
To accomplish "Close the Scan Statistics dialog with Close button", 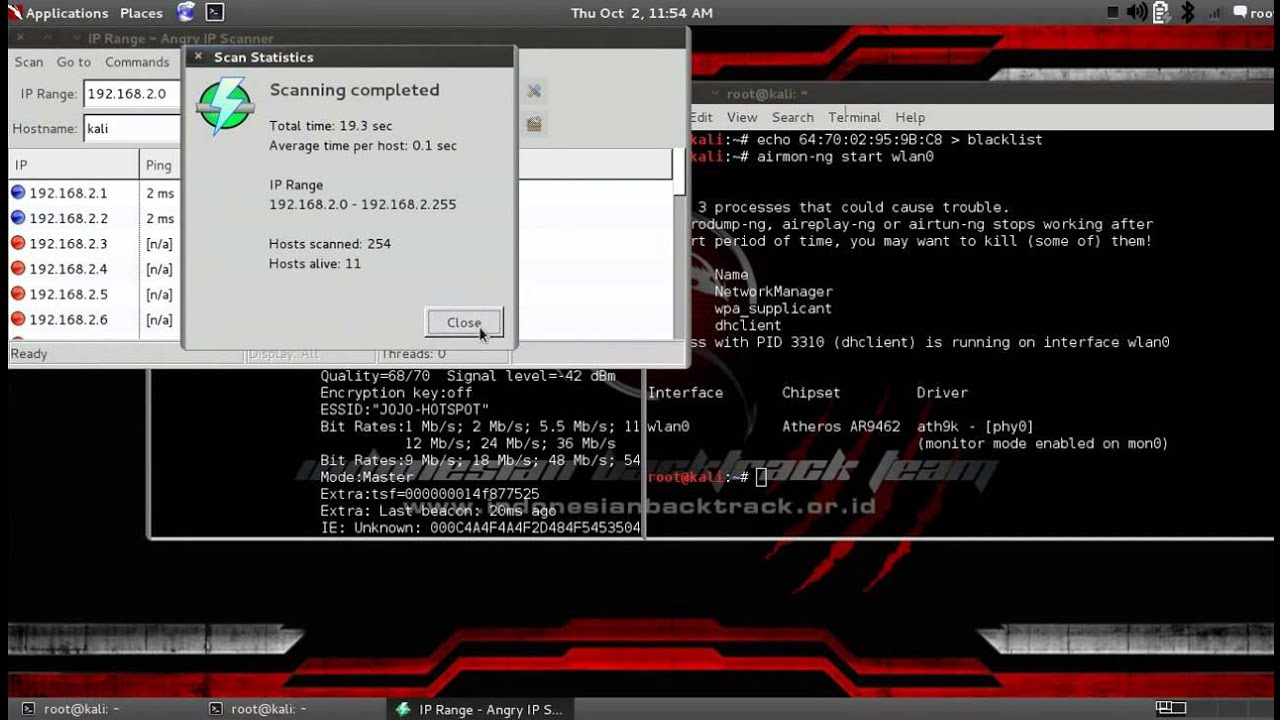I will coord(464,322).
